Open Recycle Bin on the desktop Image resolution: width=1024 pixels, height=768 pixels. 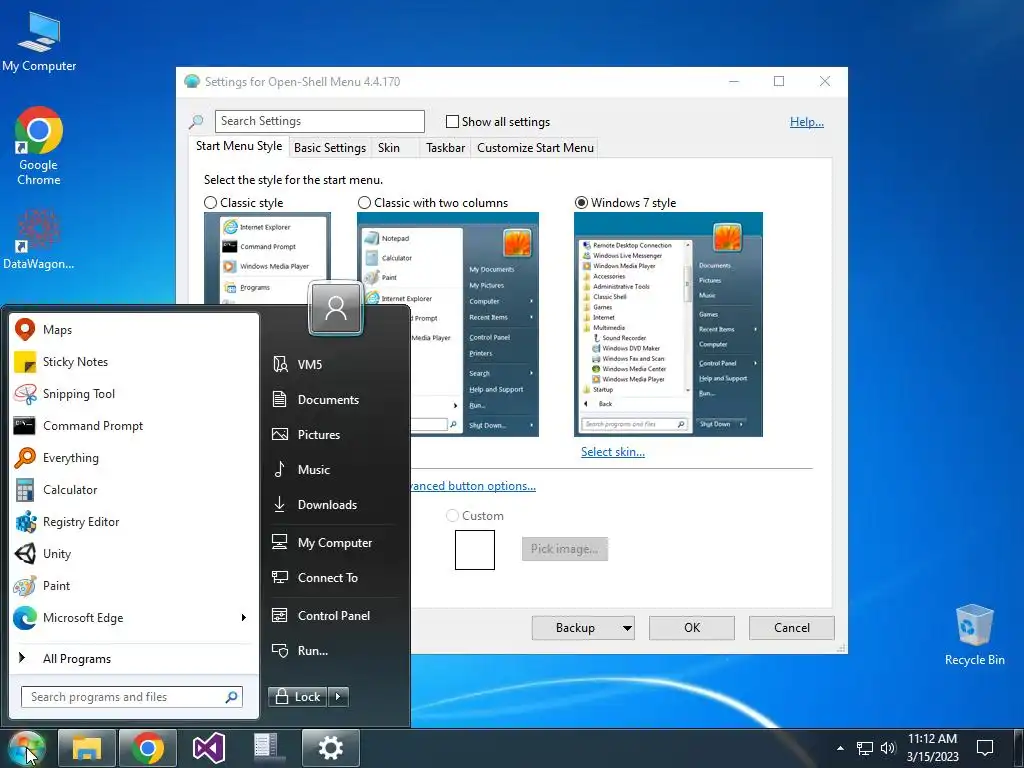(x=974, y=635)
